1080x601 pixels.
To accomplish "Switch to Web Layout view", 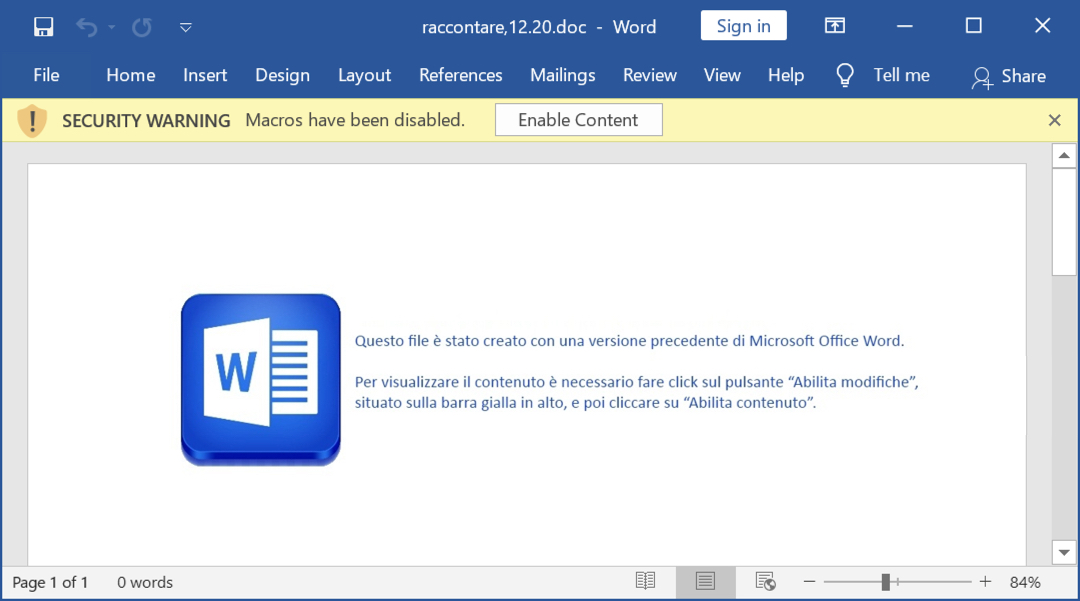I will 765,582.
